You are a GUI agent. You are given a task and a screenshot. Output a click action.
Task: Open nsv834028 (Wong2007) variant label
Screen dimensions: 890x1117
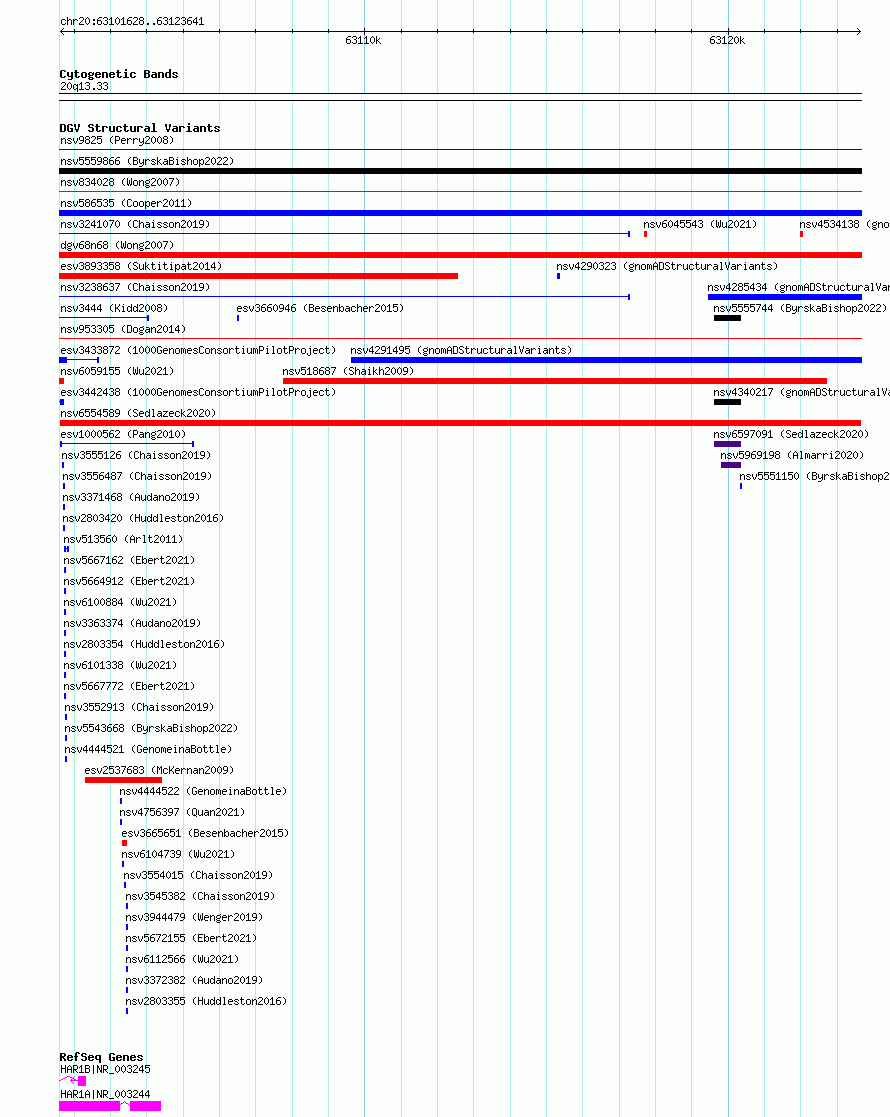[x=120, y=182]
